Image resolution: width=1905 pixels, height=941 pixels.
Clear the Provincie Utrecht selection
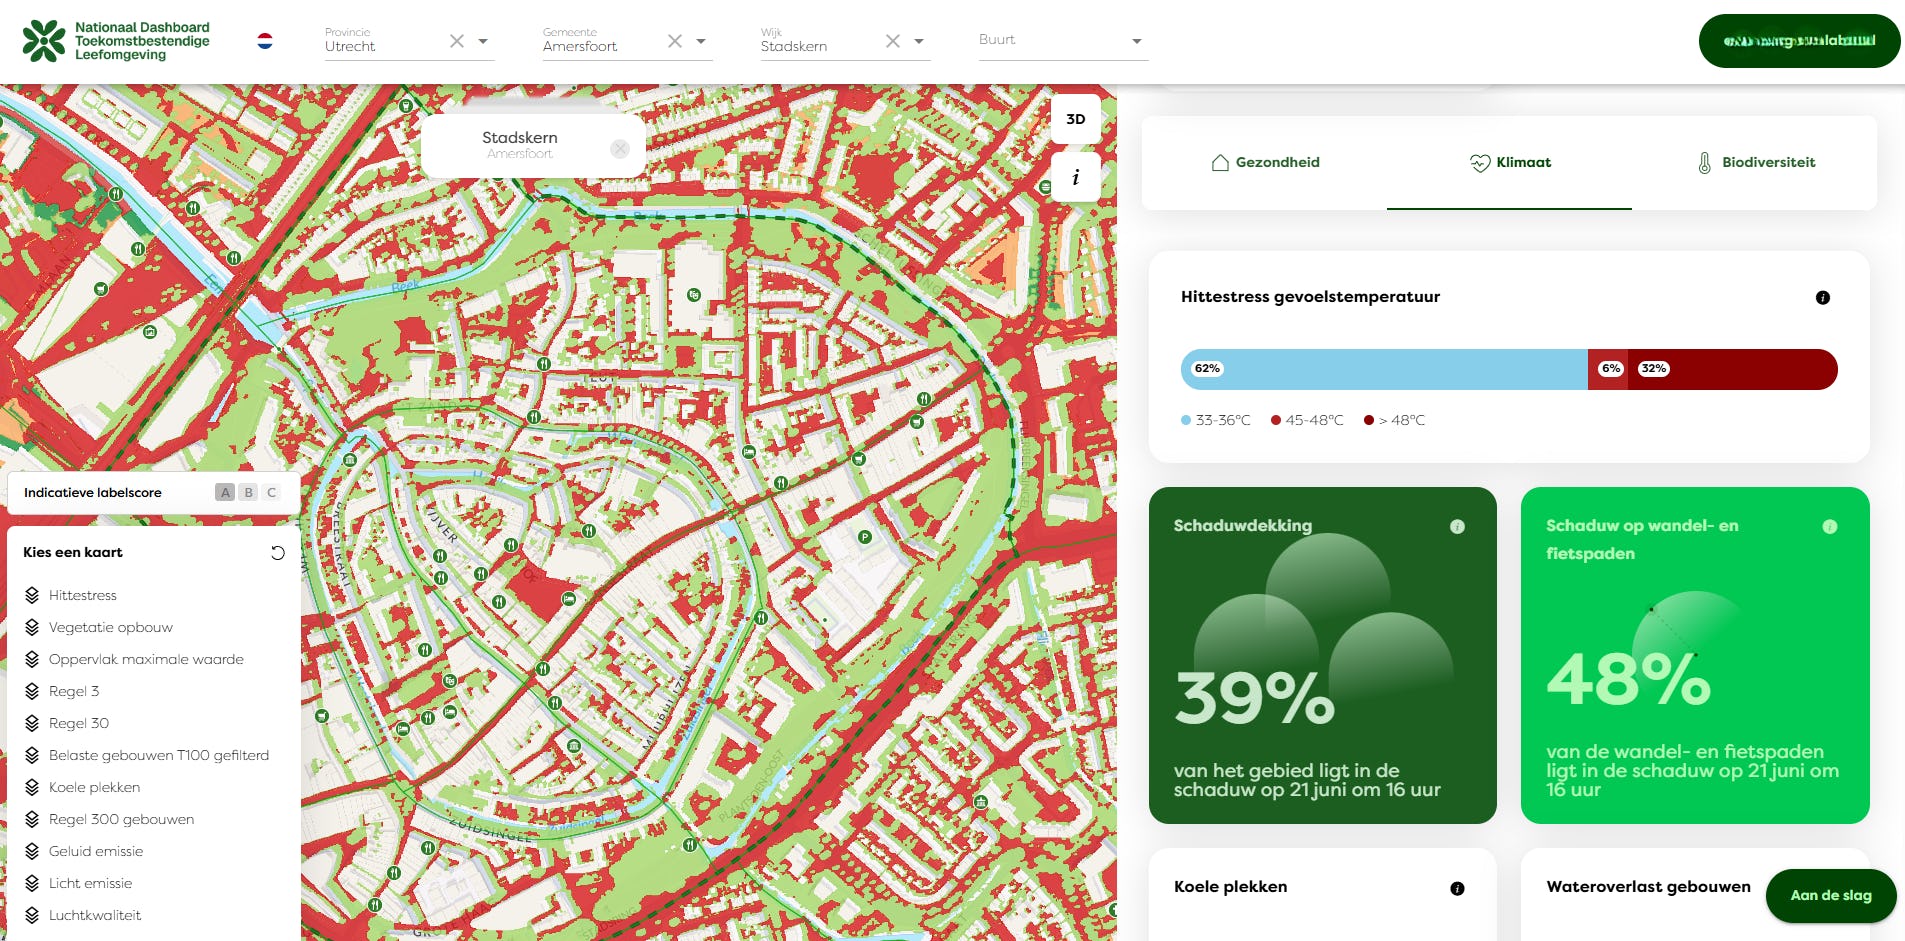tap(457, 41)
